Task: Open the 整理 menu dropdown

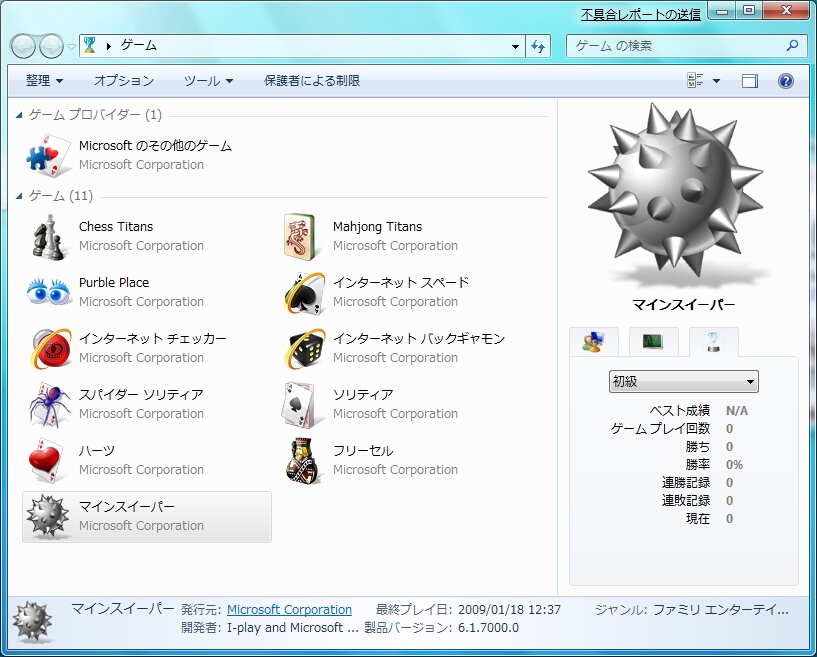Action: point(44,81)
